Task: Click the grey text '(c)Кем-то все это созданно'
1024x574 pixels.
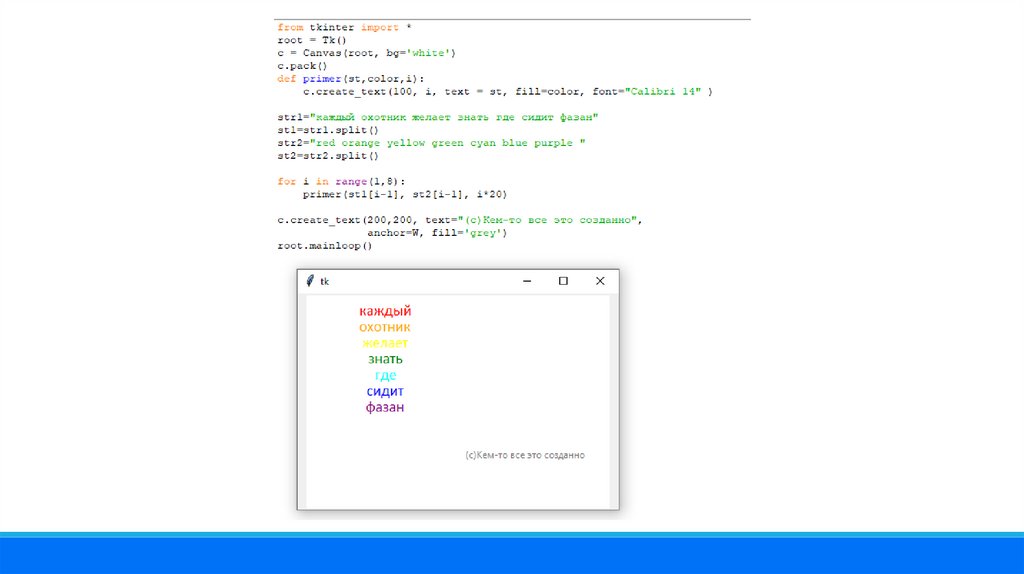Action: (x=525, y=455)
